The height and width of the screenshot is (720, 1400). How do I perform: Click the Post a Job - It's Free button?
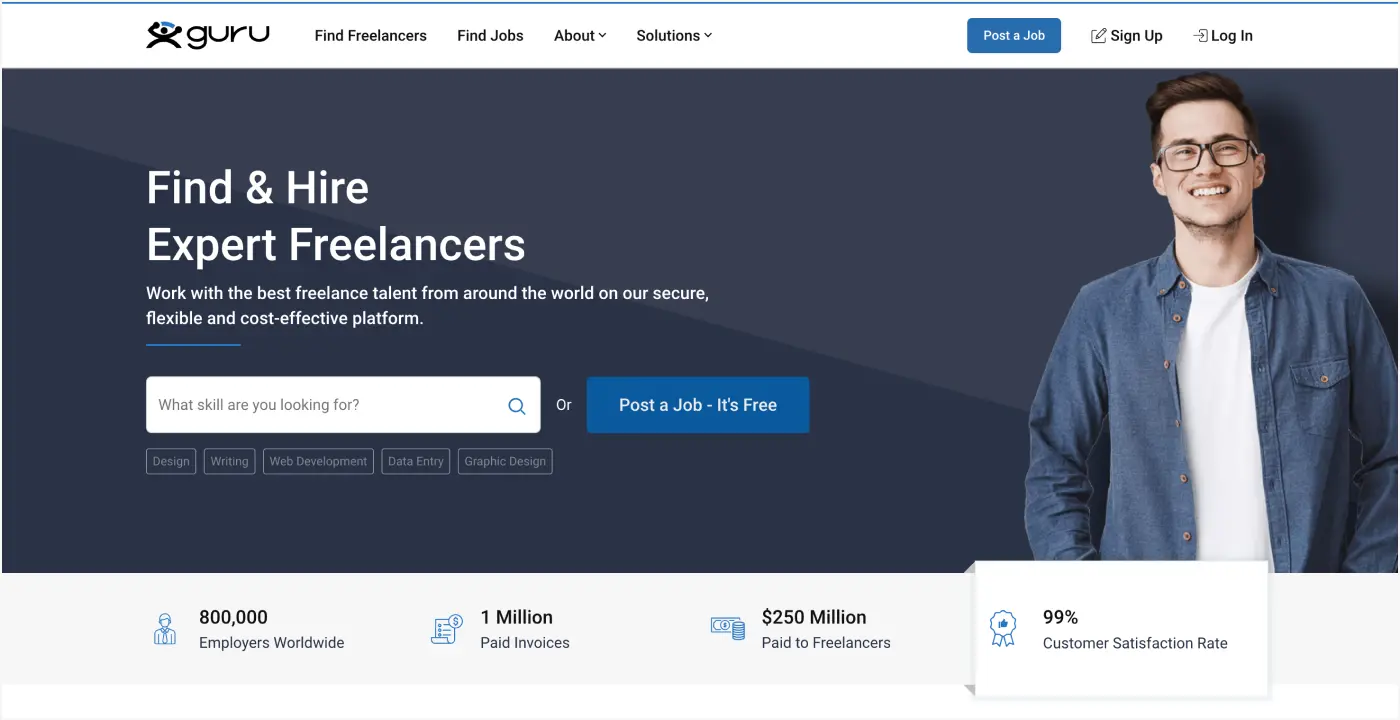697,405
